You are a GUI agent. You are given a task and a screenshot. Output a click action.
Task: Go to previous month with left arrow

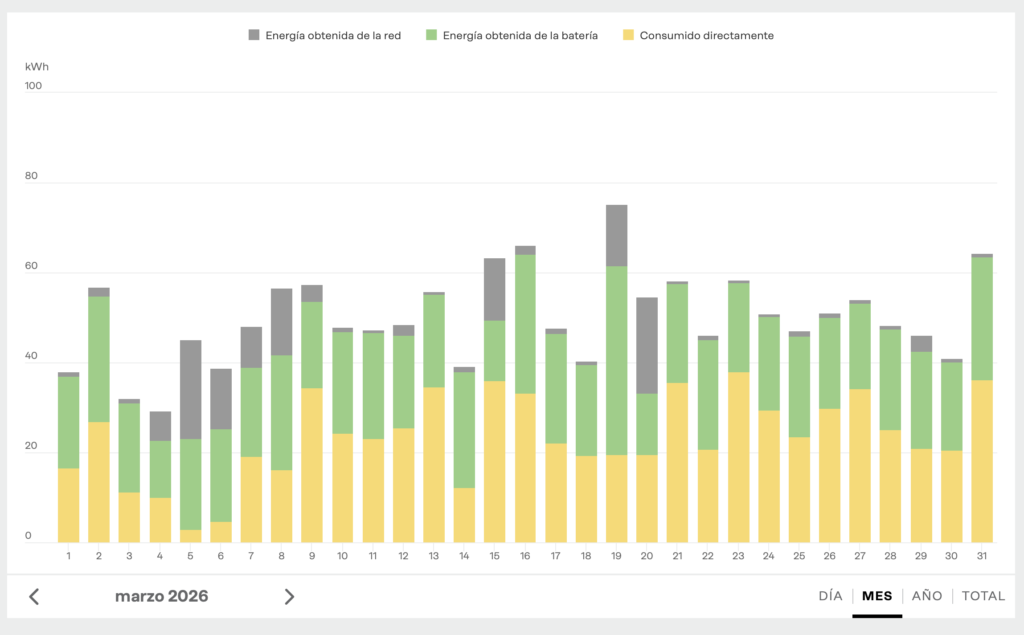click(x=34, y=597)
